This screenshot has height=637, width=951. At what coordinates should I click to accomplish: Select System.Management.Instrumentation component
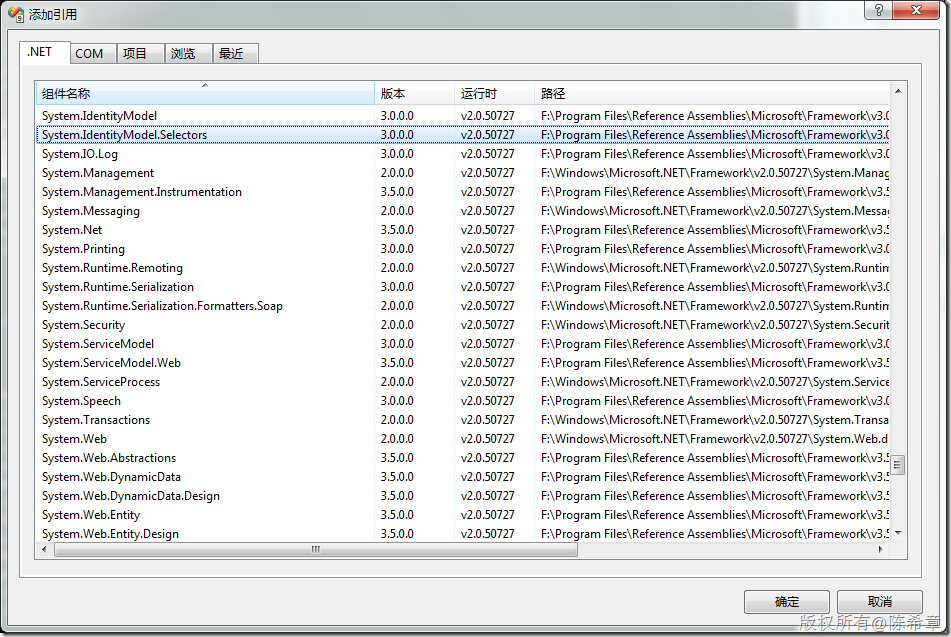tap(463, 192)
